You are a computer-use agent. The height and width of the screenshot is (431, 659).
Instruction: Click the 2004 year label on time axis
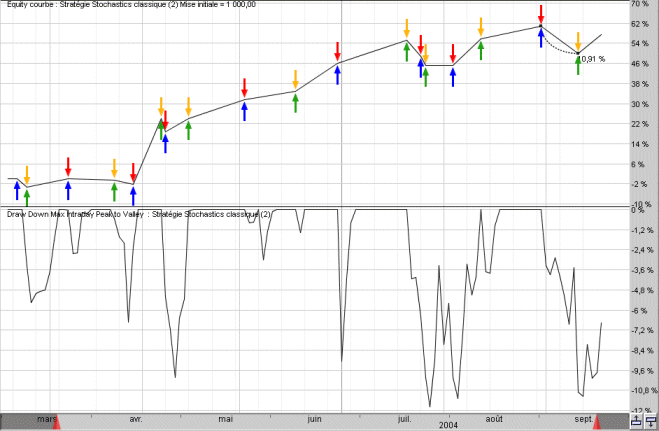pos(449,425)
